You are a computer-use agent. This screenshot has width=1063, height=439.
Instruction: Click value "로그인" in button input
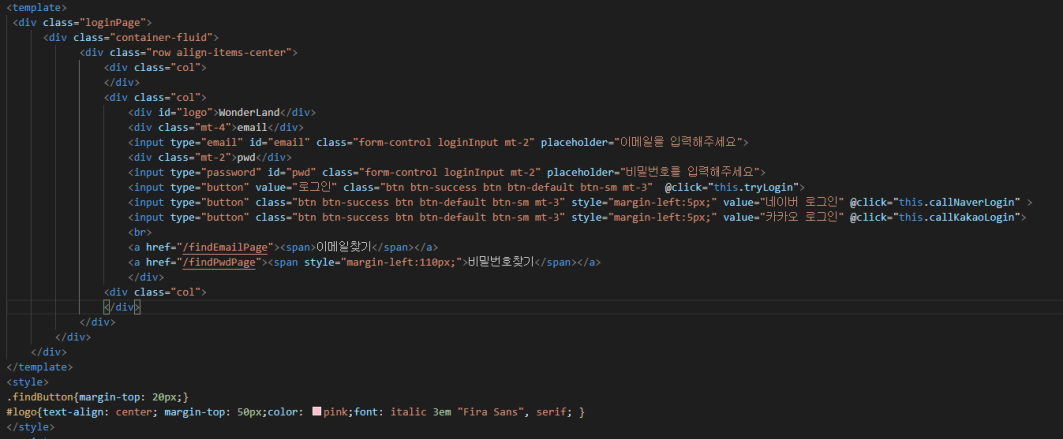coord(315,187)
